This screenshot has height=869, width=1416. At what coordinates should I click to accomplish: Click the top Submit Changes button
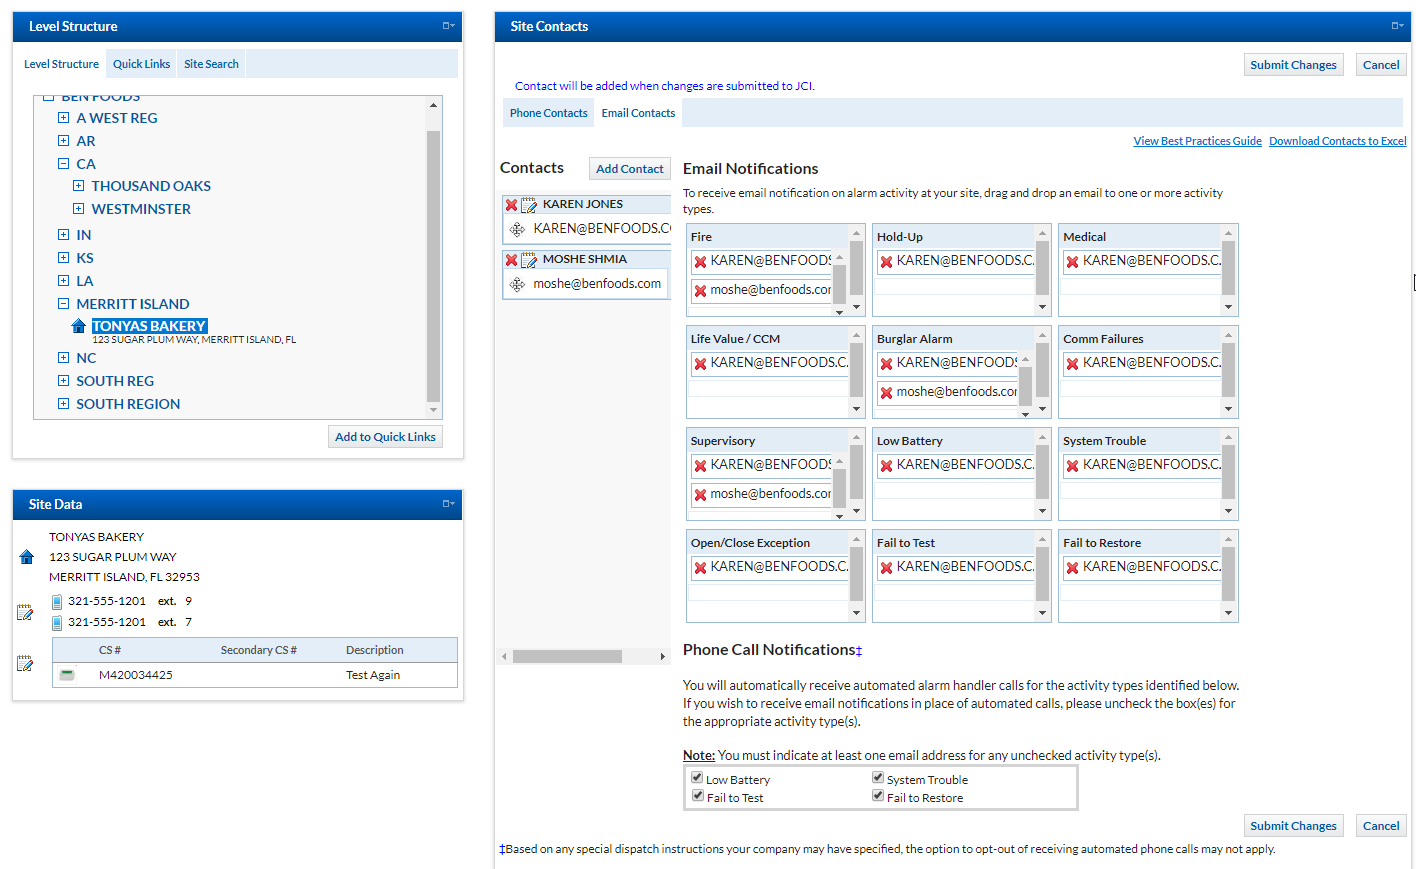[x=1292, y=65]
